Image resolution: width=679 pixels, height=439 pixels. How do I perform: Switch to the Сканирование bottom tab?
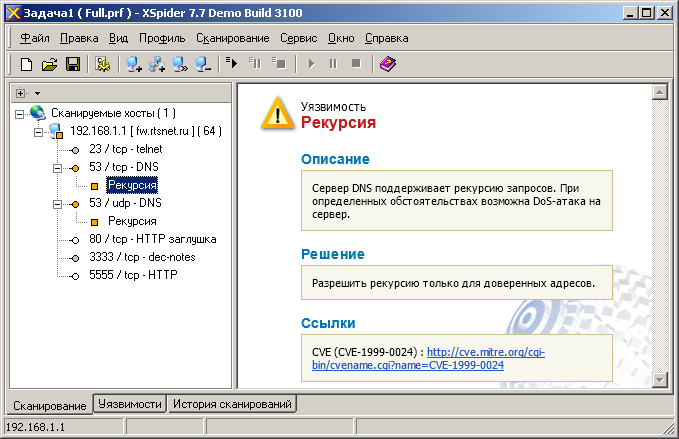pyautogui.click(x=49, y=405)
